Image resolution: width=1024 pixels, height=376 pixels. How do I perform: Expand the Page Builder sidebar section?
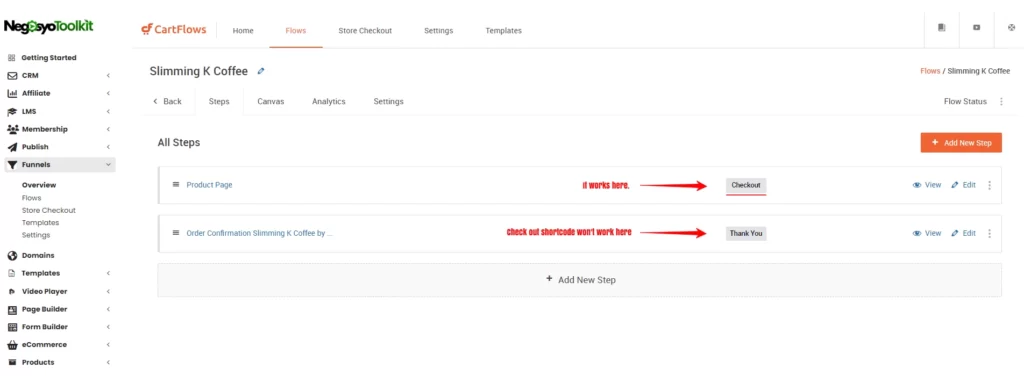coord(108,309)
